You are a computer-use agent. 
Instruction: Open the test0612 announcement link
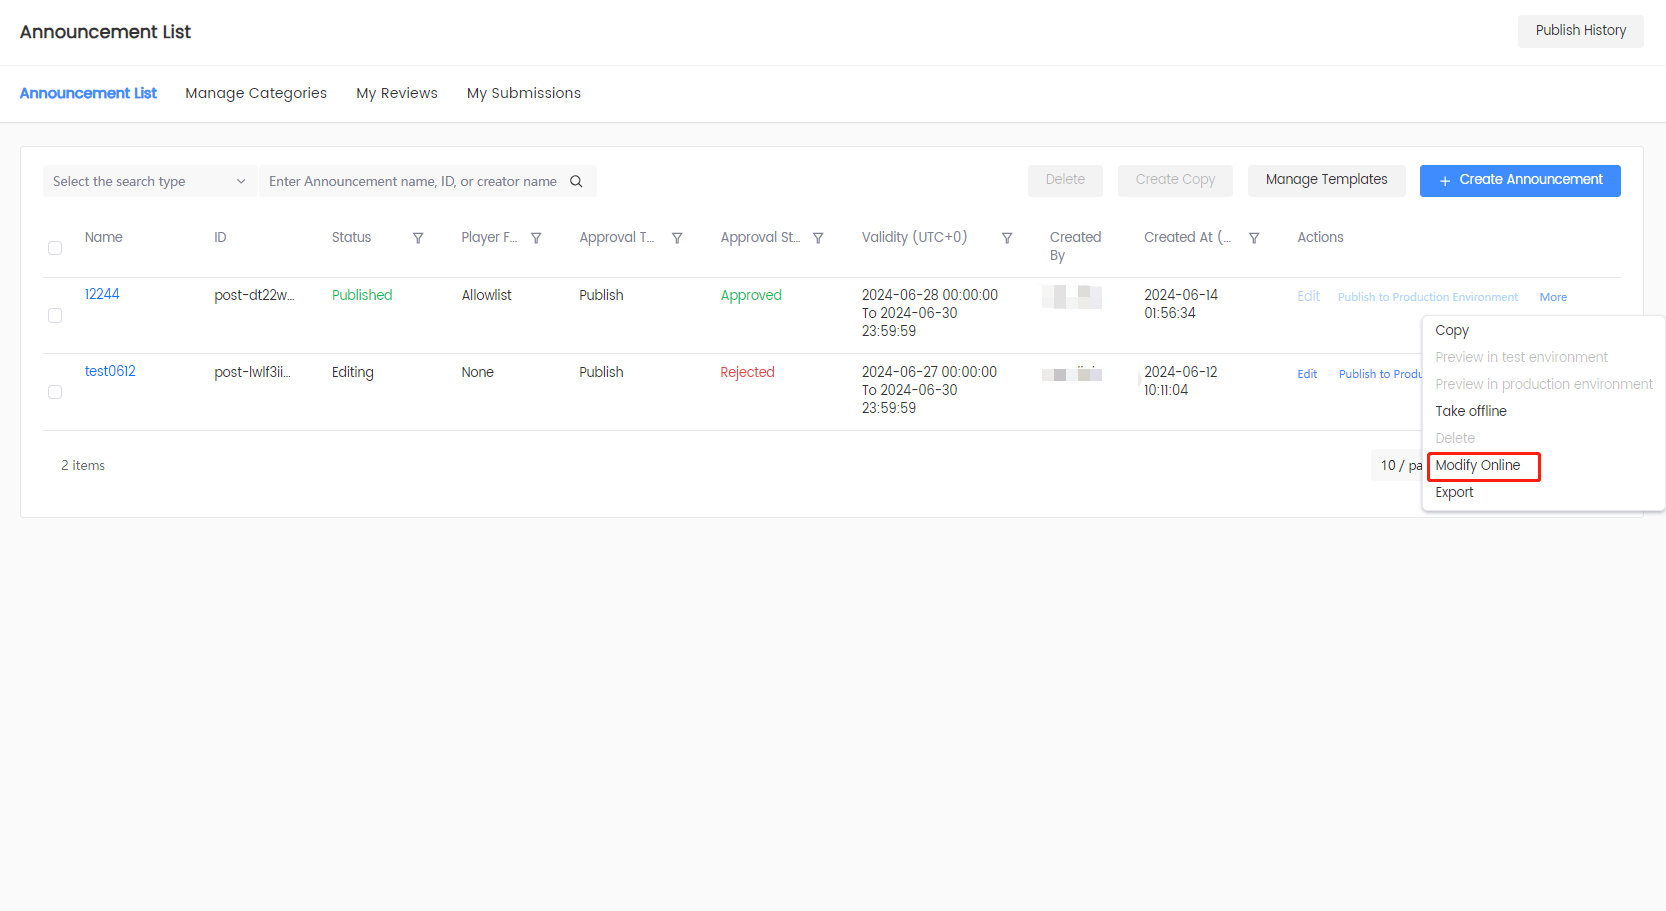tap(110, 371)
